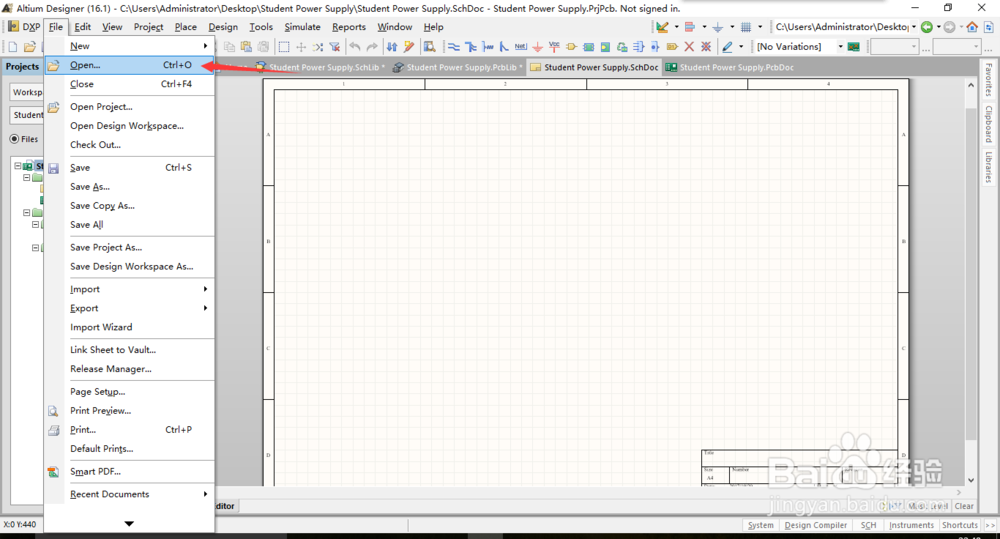Open Recent Documents submenu

(129, 494)
